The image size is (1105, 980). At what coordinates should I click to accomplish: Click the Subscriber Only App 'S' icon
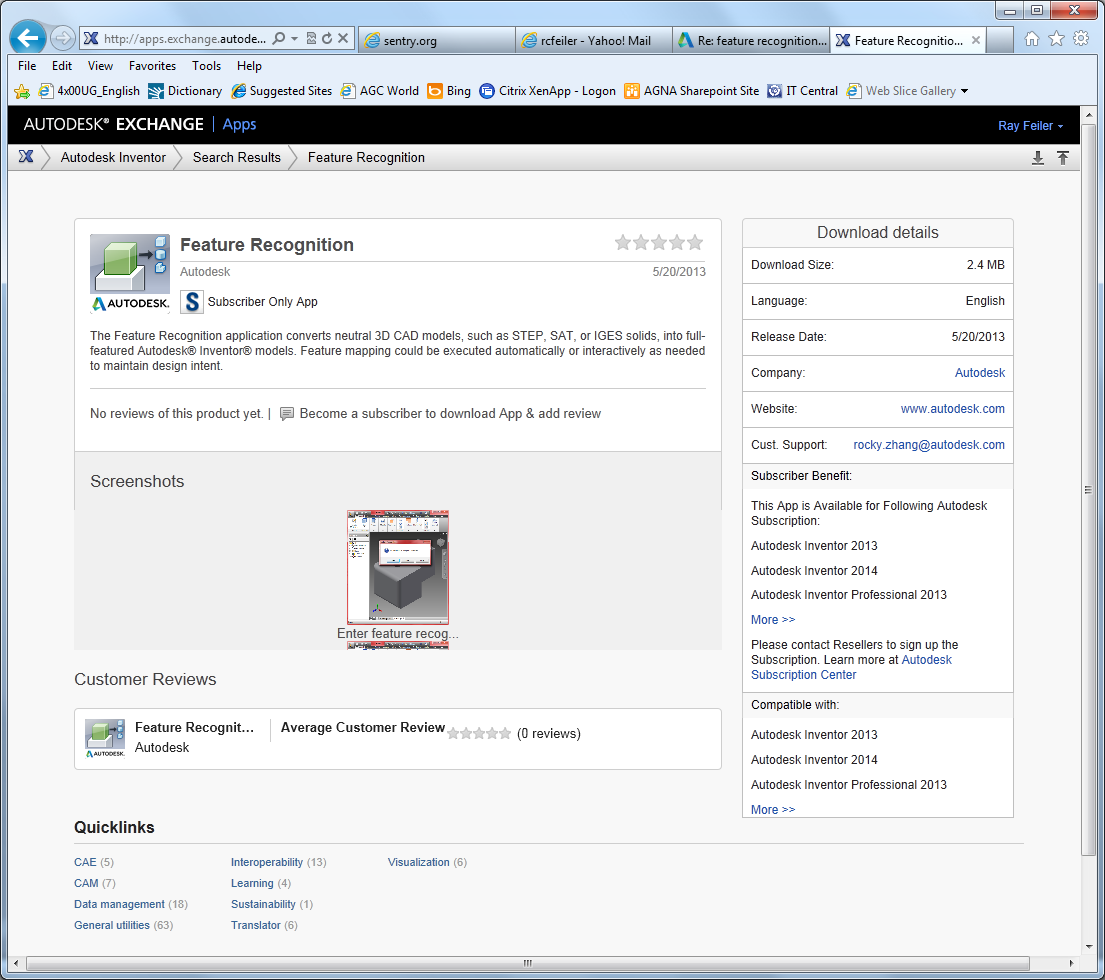point(191,302)
